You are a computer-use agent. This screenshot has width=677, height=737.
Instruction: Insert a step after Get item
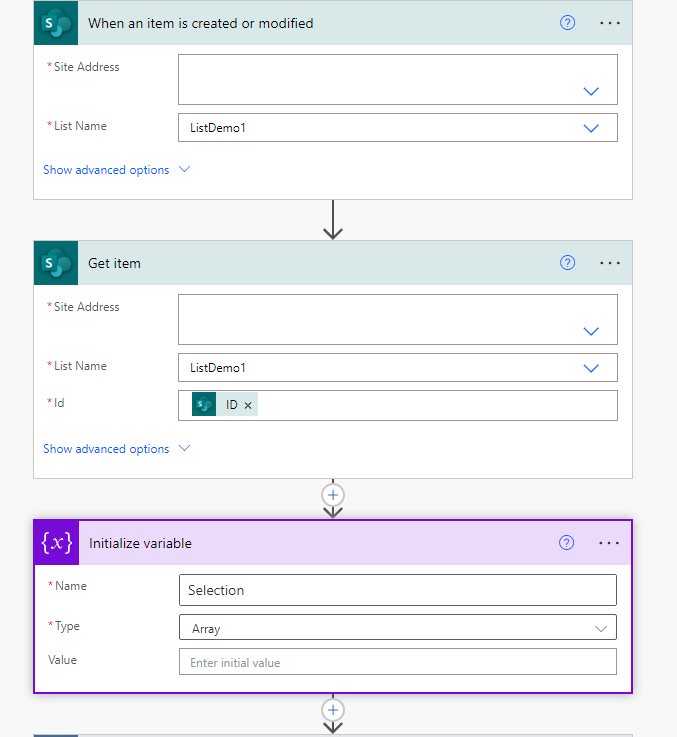(x=333, y=495)
